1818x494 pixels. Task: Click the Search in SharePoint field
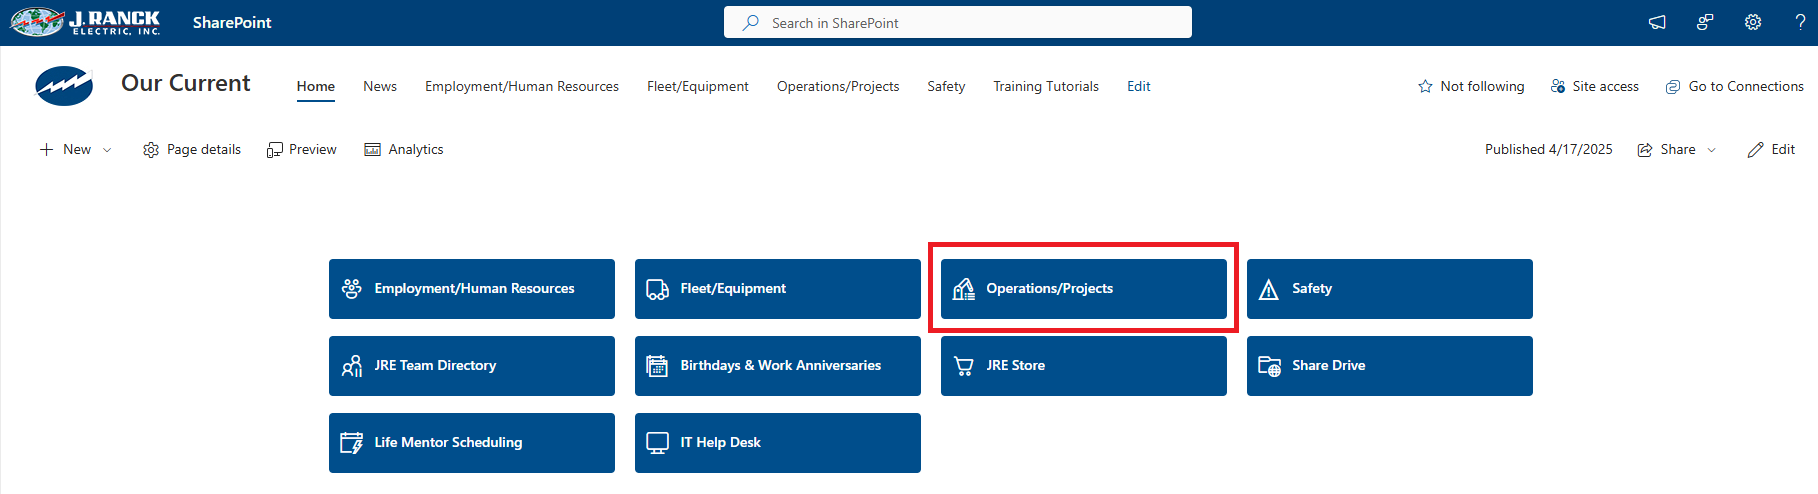pos(957,22)
